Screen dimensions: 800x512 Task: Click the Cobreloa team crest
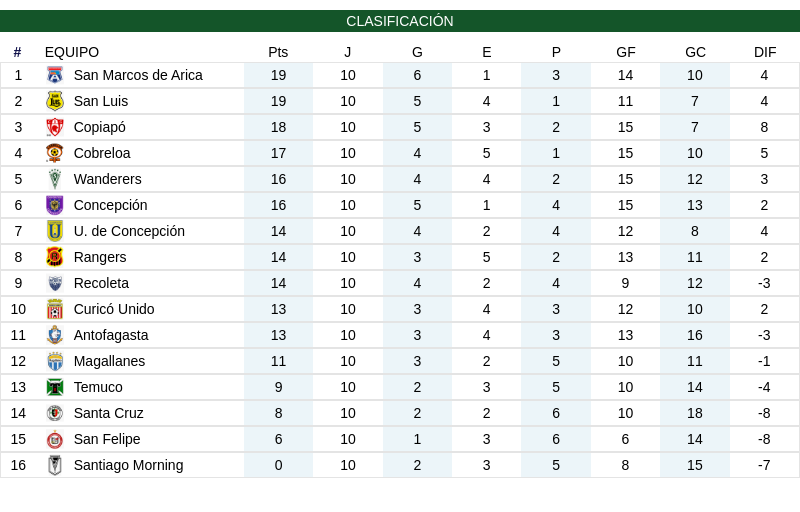[55, 153]
